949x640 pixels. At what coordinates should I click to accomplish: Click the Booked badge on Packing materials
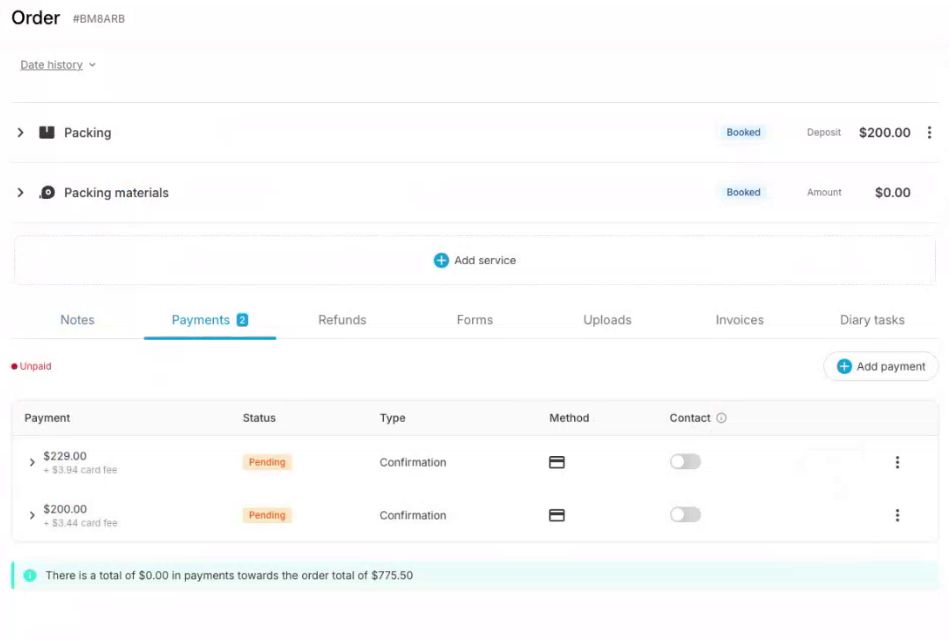[x=743, y=192]
